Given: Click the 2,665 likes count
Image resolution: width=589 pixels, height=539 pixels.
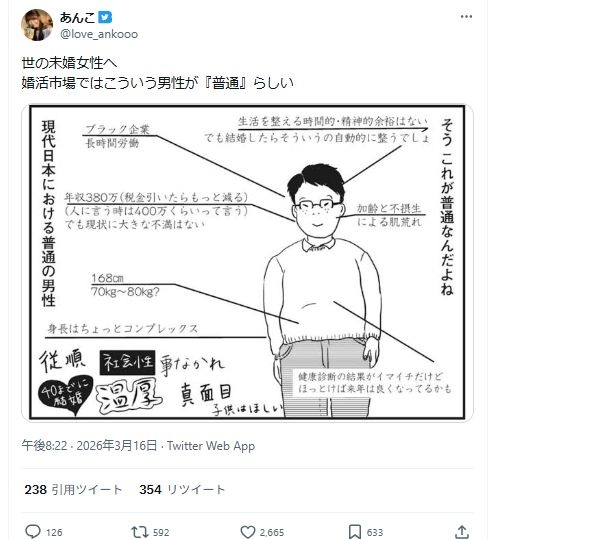Looking at the screenshot, I should tap(272, 532).
